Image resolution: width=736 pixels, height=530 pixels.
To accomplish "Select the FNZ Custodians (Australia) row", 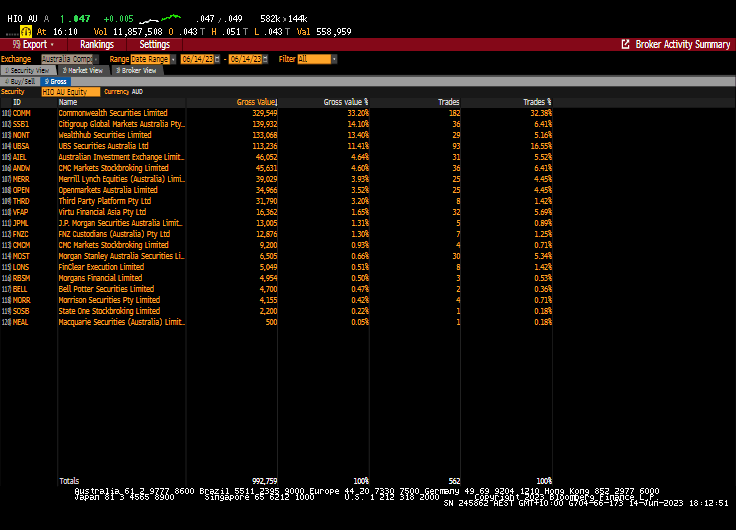I will pos(276,234).
